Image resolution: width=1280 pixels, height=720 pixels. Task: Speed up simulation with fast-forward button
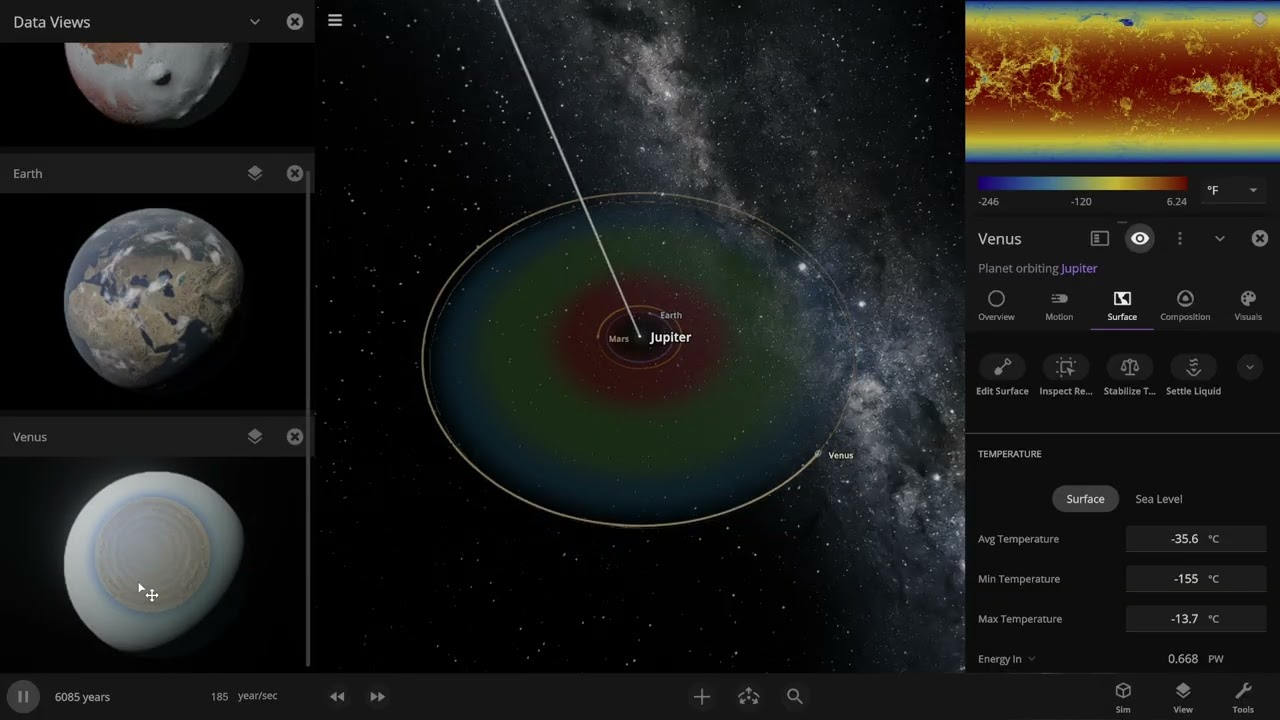tap(377, 696)
